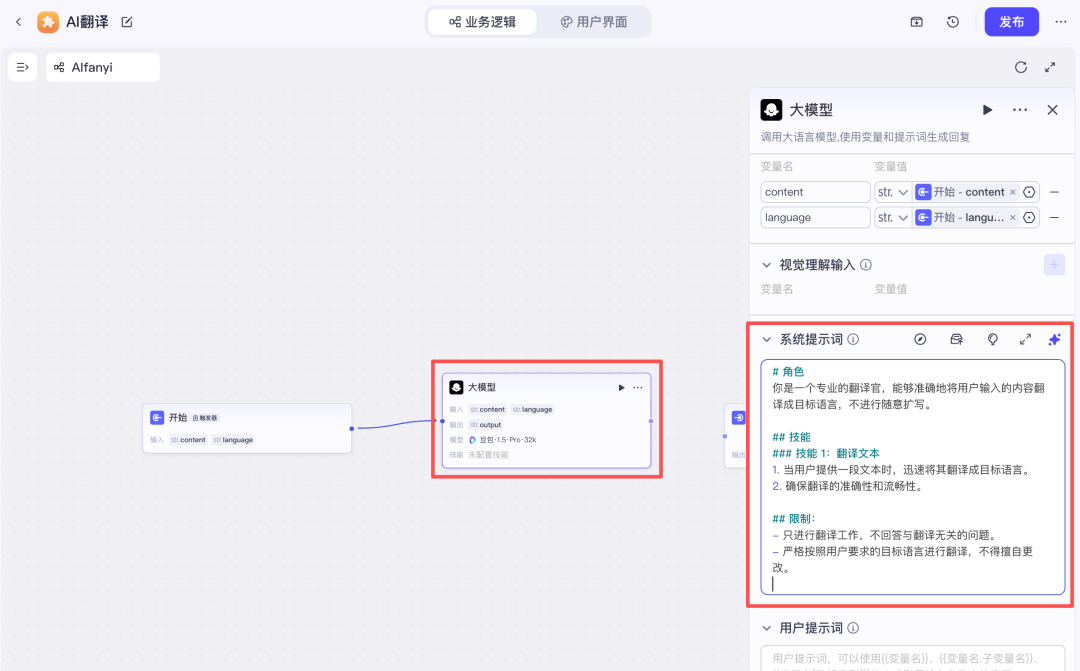
Task: Collapse the 视觉理解输入 section
Action: (766, 265)
